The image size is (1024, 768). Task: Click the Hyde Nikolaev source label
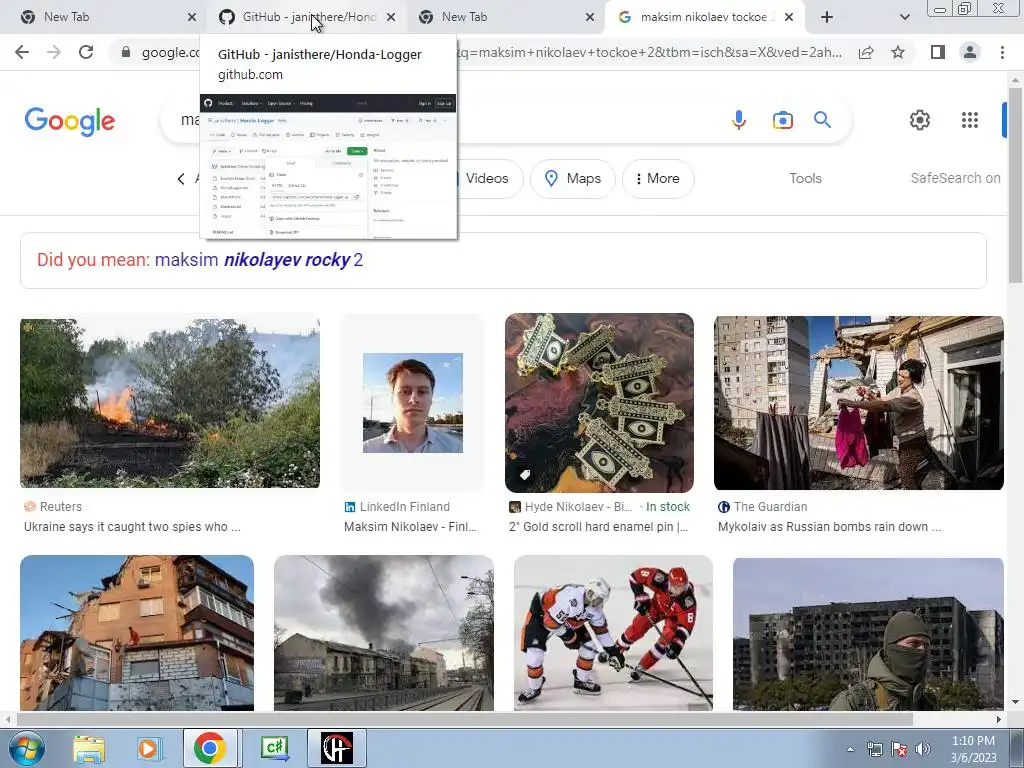[x=570, y=507]
